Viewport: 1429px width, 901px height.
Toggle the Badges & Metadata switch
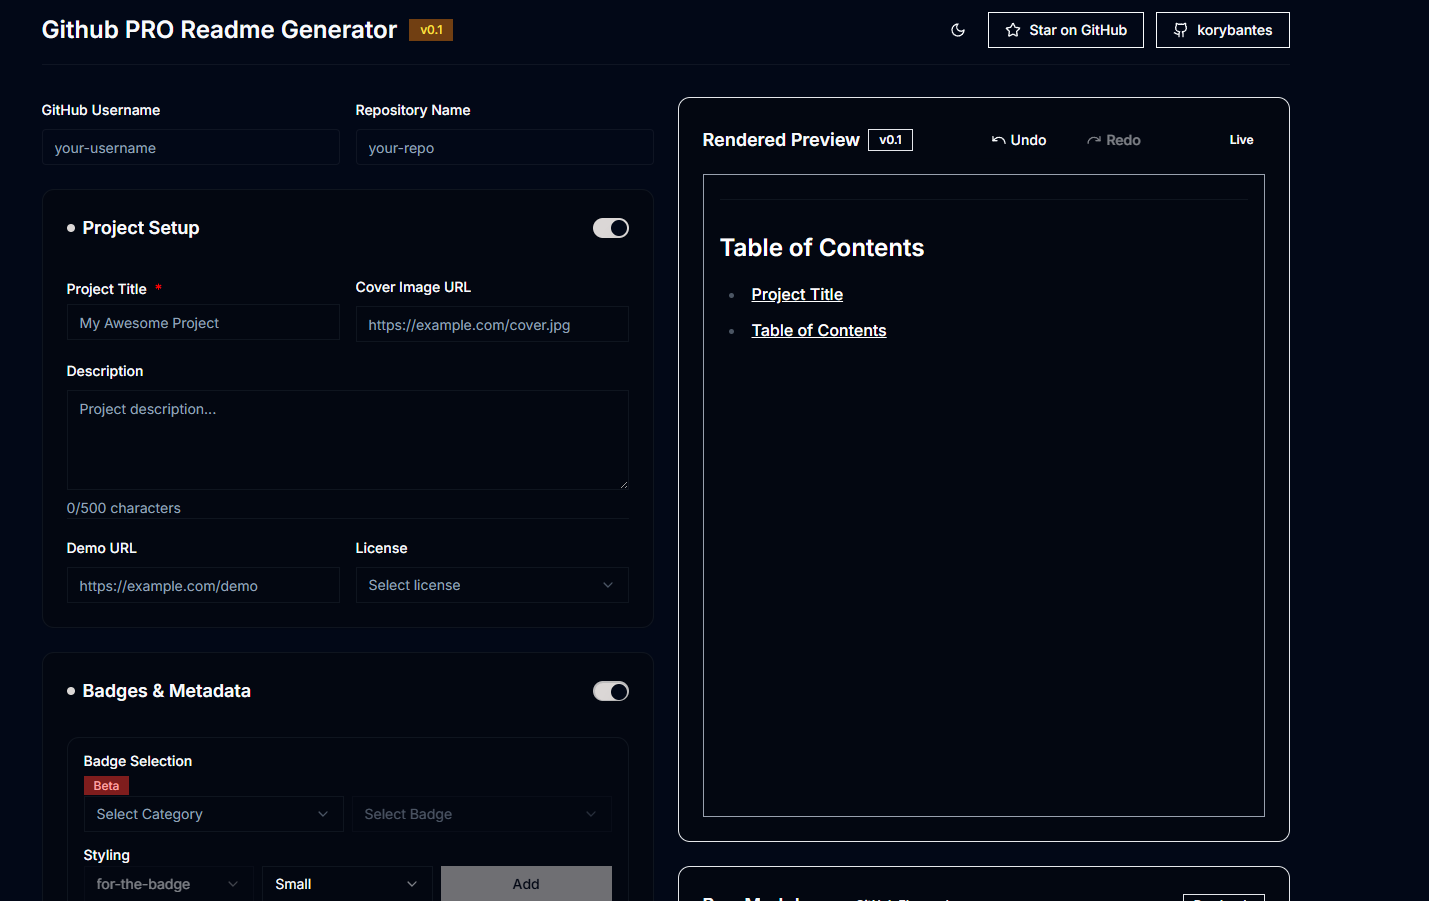tap(611, 691)
